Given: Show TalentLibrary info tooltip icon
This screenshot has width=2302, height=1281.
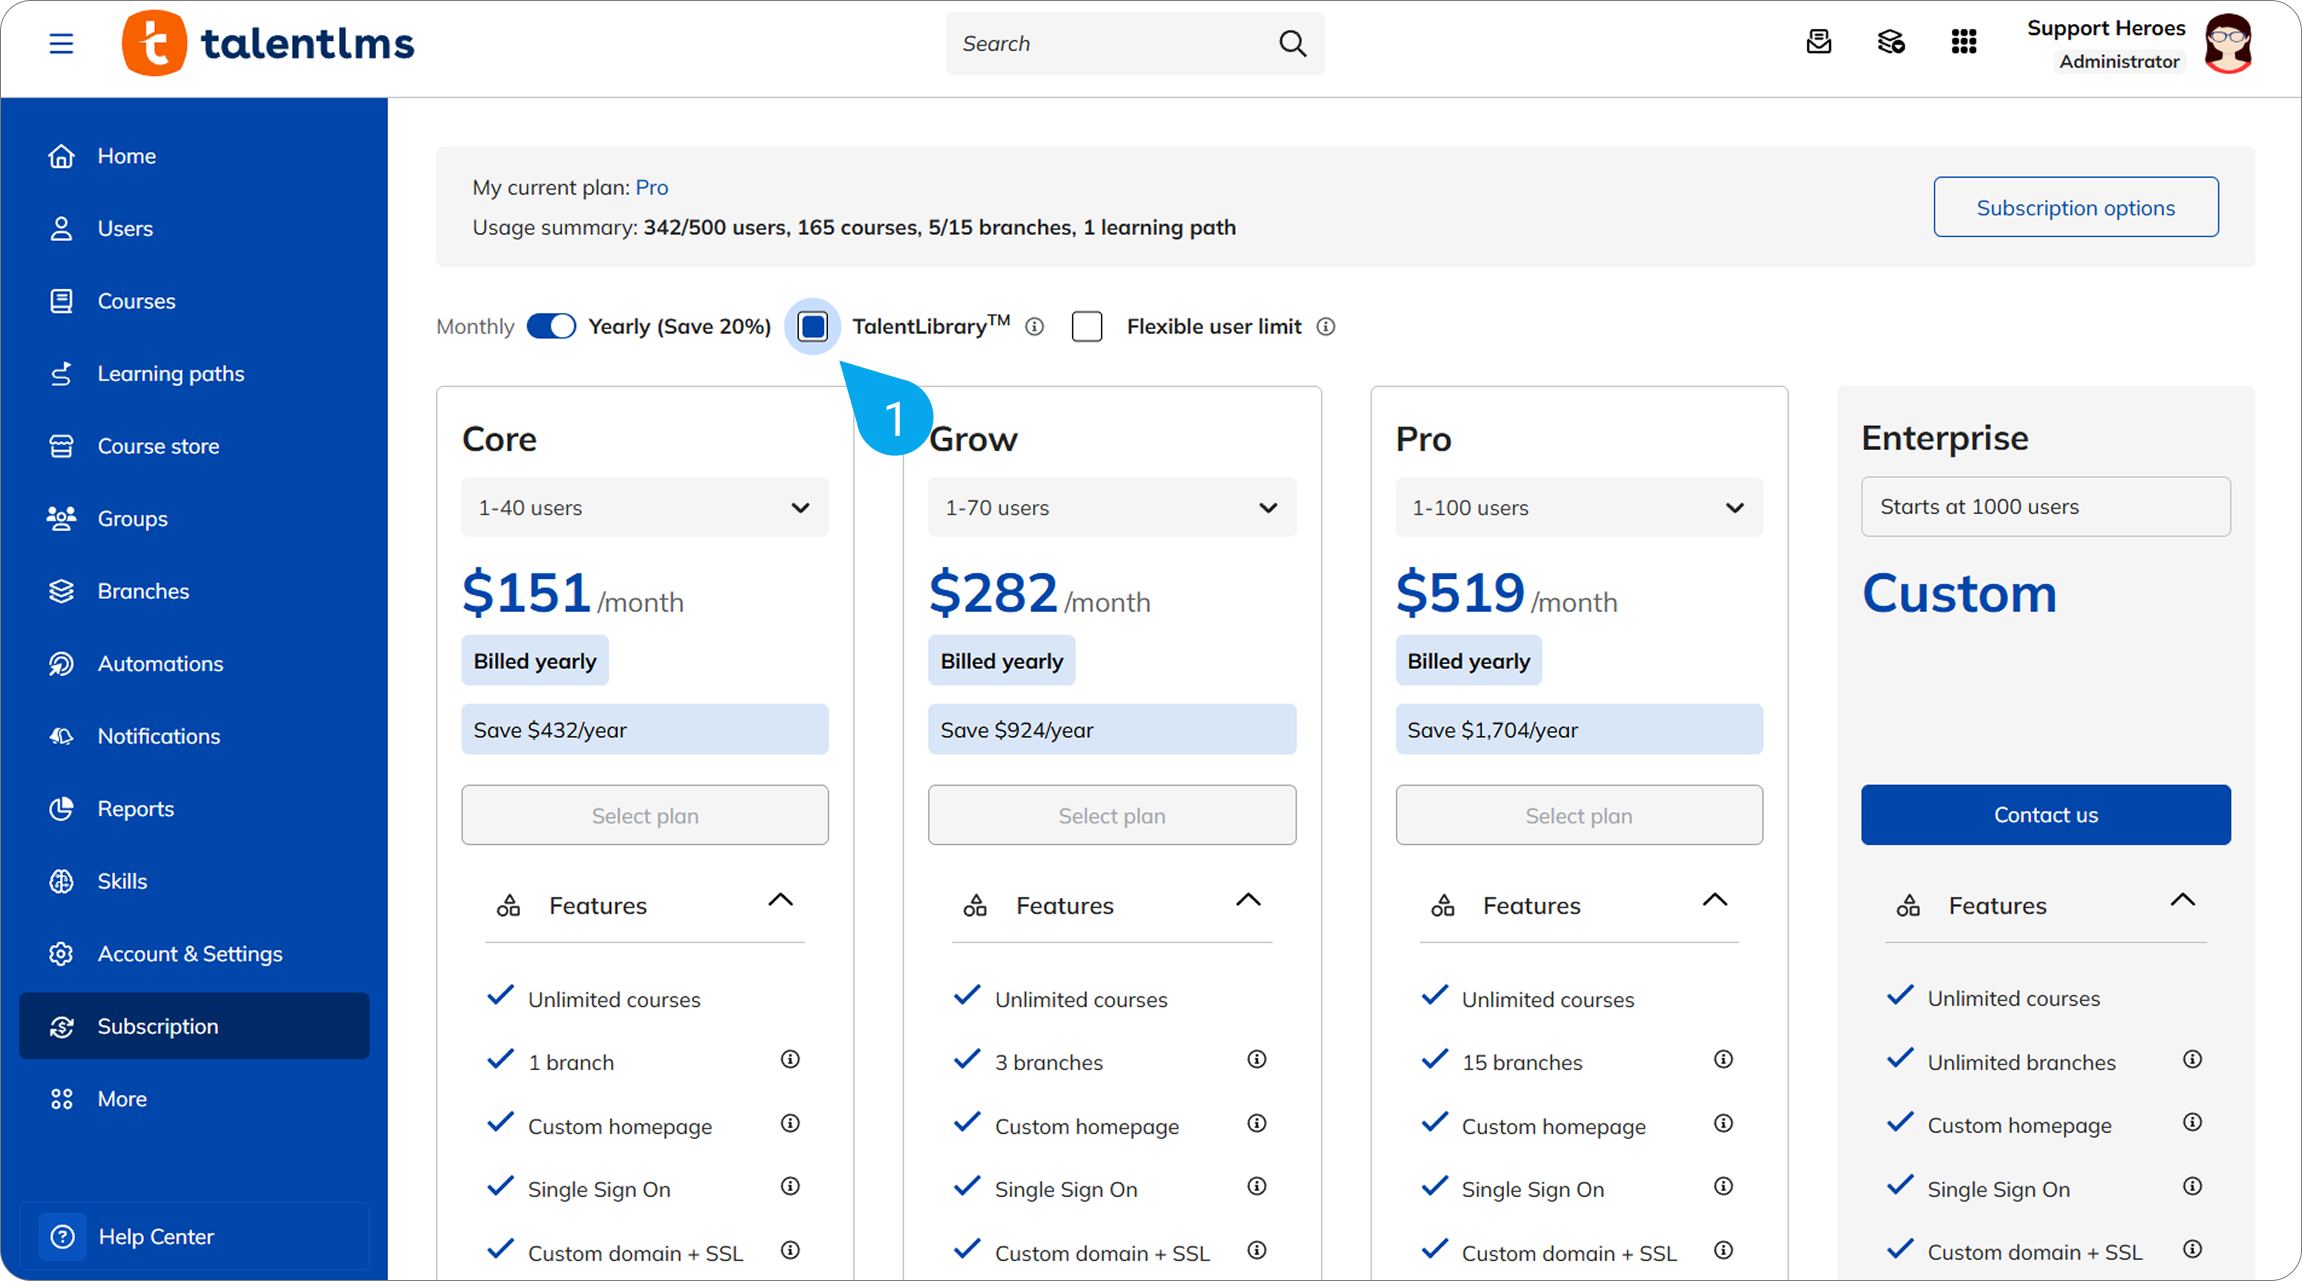Looking at the screenshot, I should click(x=1035, y=327).
